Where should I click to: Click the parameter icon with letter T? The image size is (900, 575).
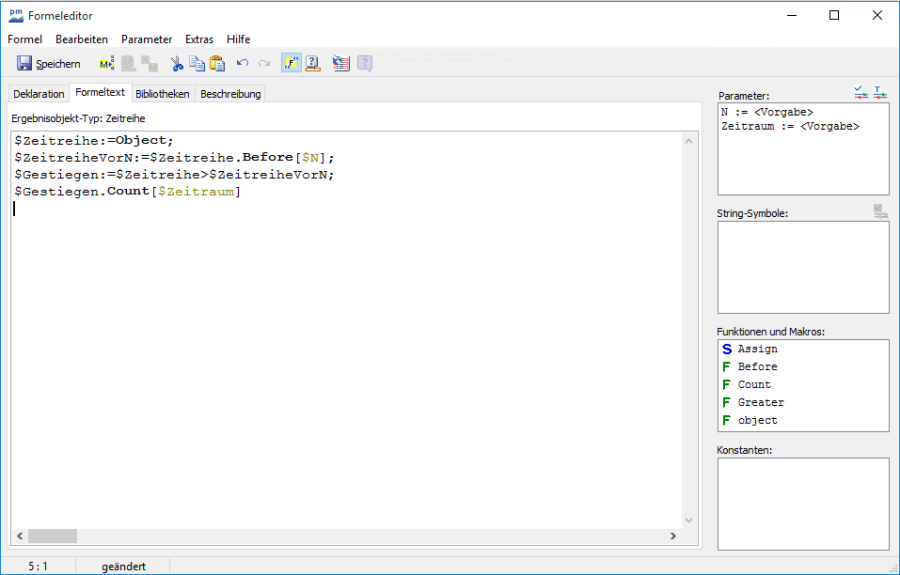click(880, 93)
